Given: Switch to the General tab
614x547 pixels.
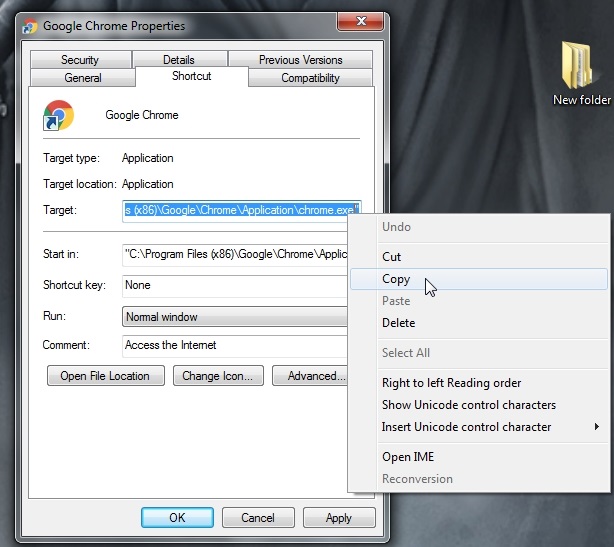Looking at the screenshot, I should [x=83, y=78].
